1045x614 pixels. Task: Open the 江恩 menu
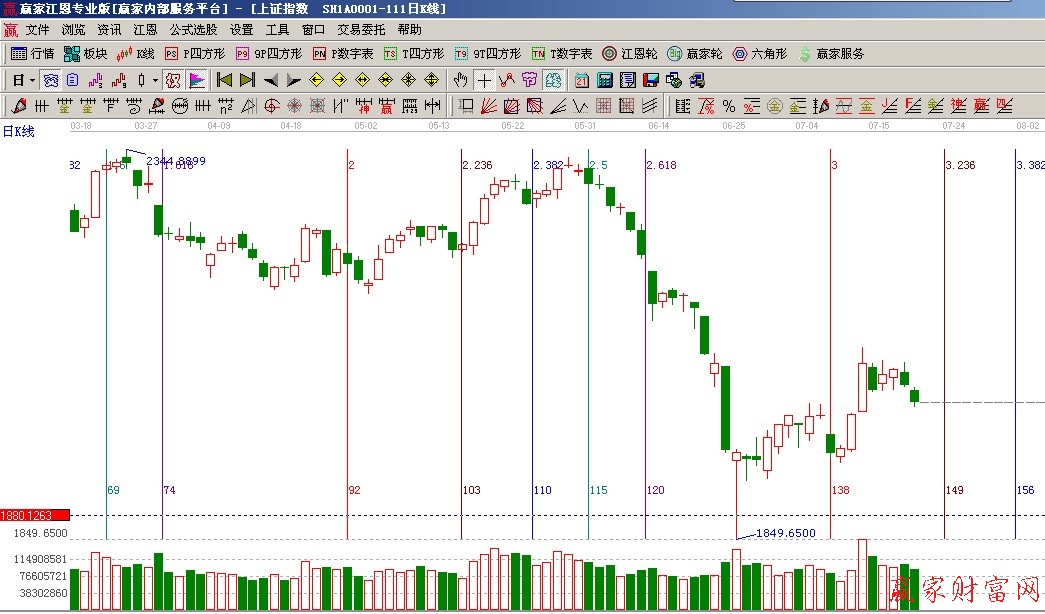coord(145,30)
